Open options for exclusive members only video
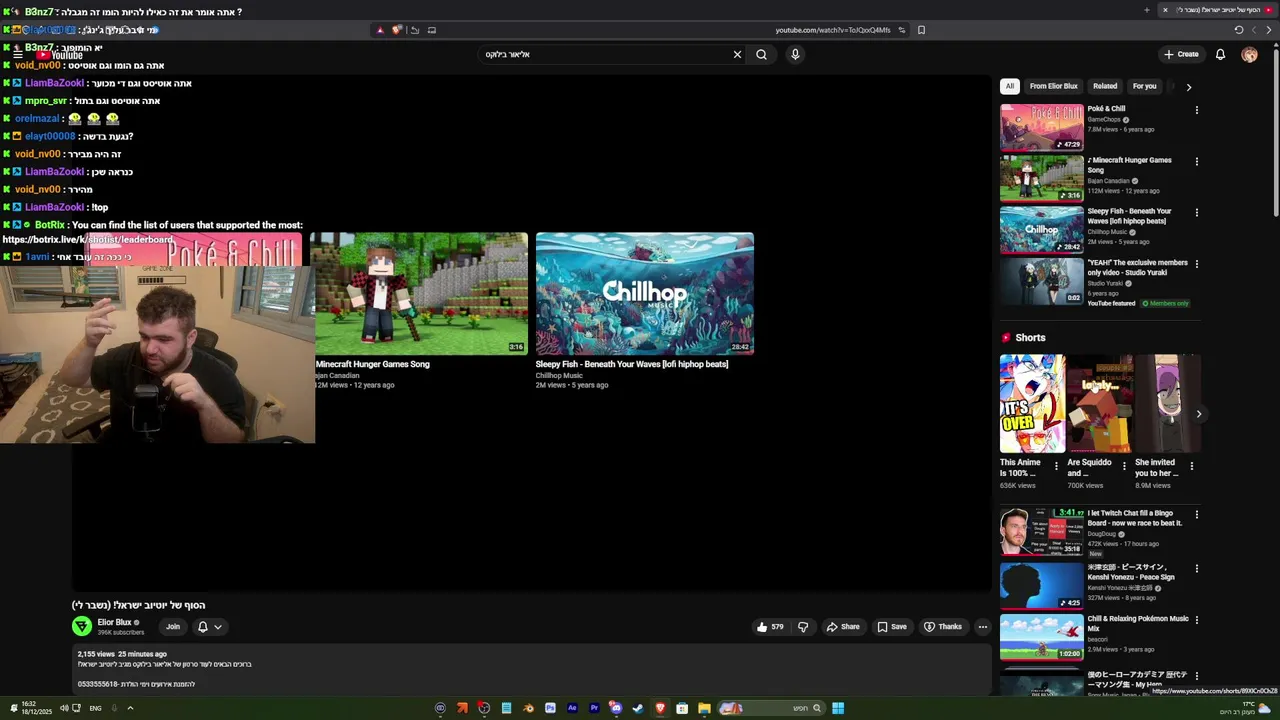The width and height of the screenshot is (1280, 720). pos(1196,264)
